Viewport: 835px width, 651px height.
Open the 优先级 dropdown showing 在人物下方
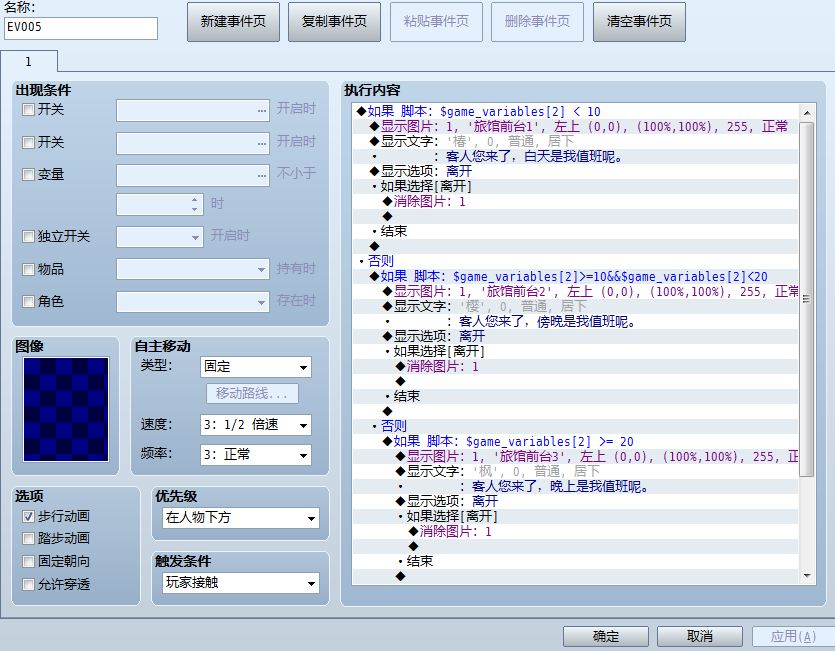241,518
